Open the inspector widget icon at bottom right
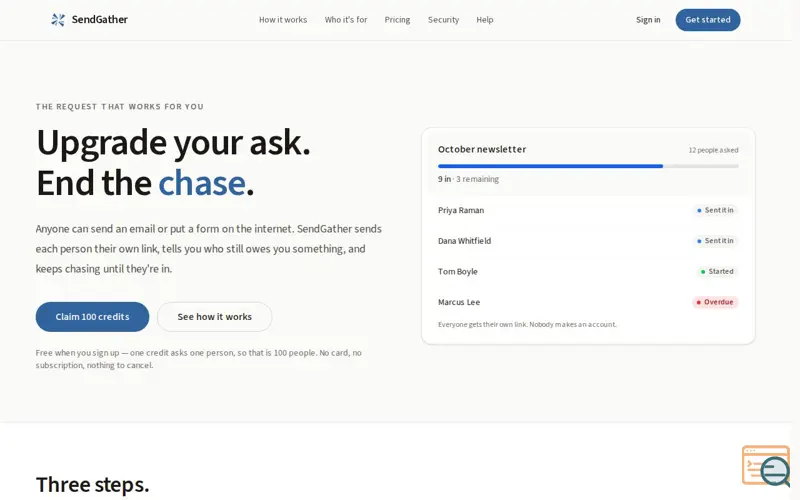This screenshot has height=500, width=800. 766,466
